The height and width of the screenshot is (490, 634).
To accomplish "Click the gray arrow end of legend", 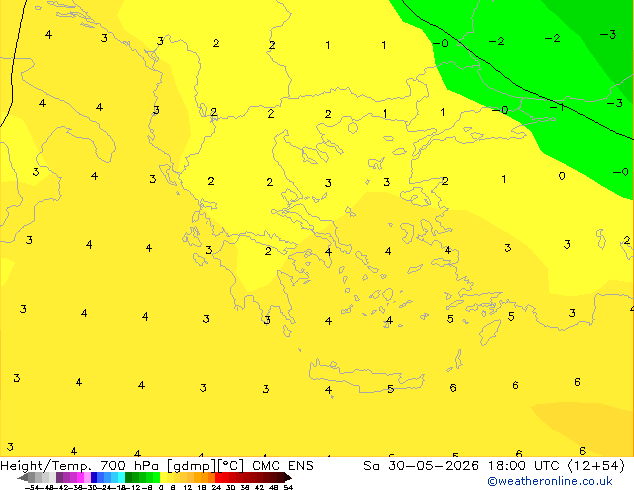I will pyautogui.click(x=23, y=477).
